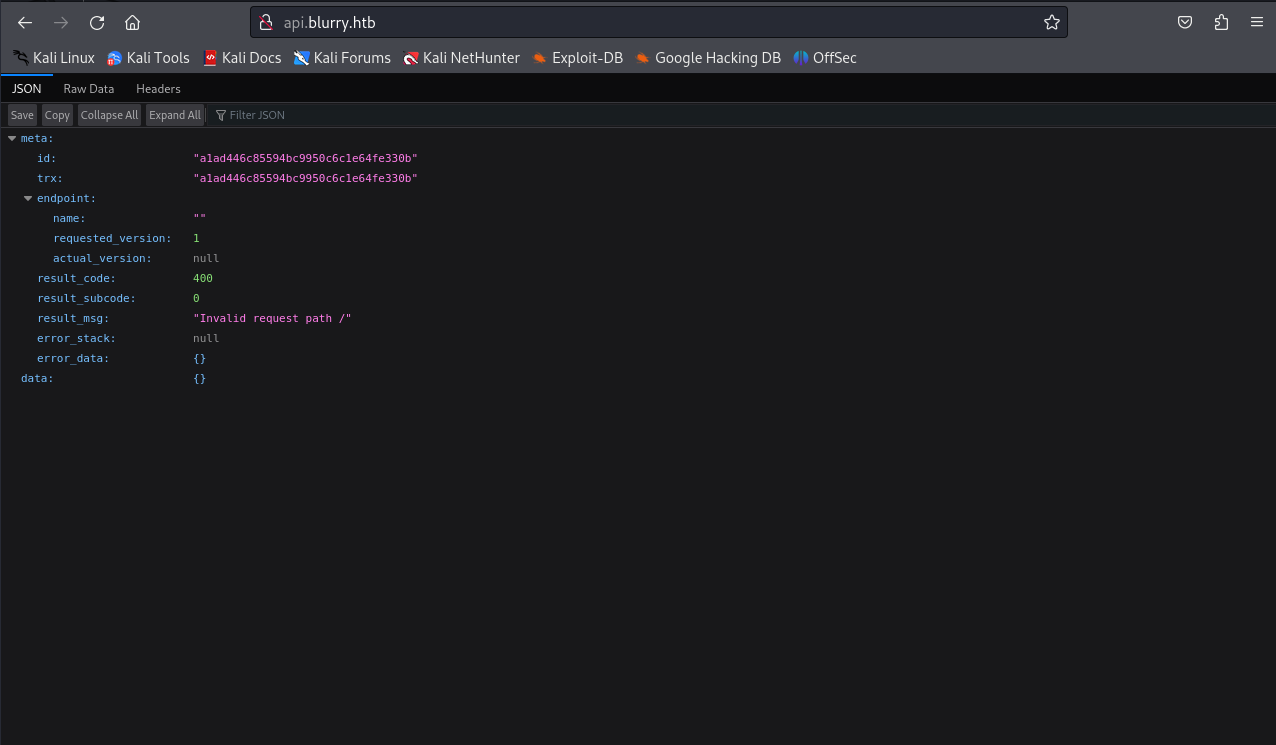Open the Exploit-DB bookmark
This screenshot has width=1276, height=745.
577,58
